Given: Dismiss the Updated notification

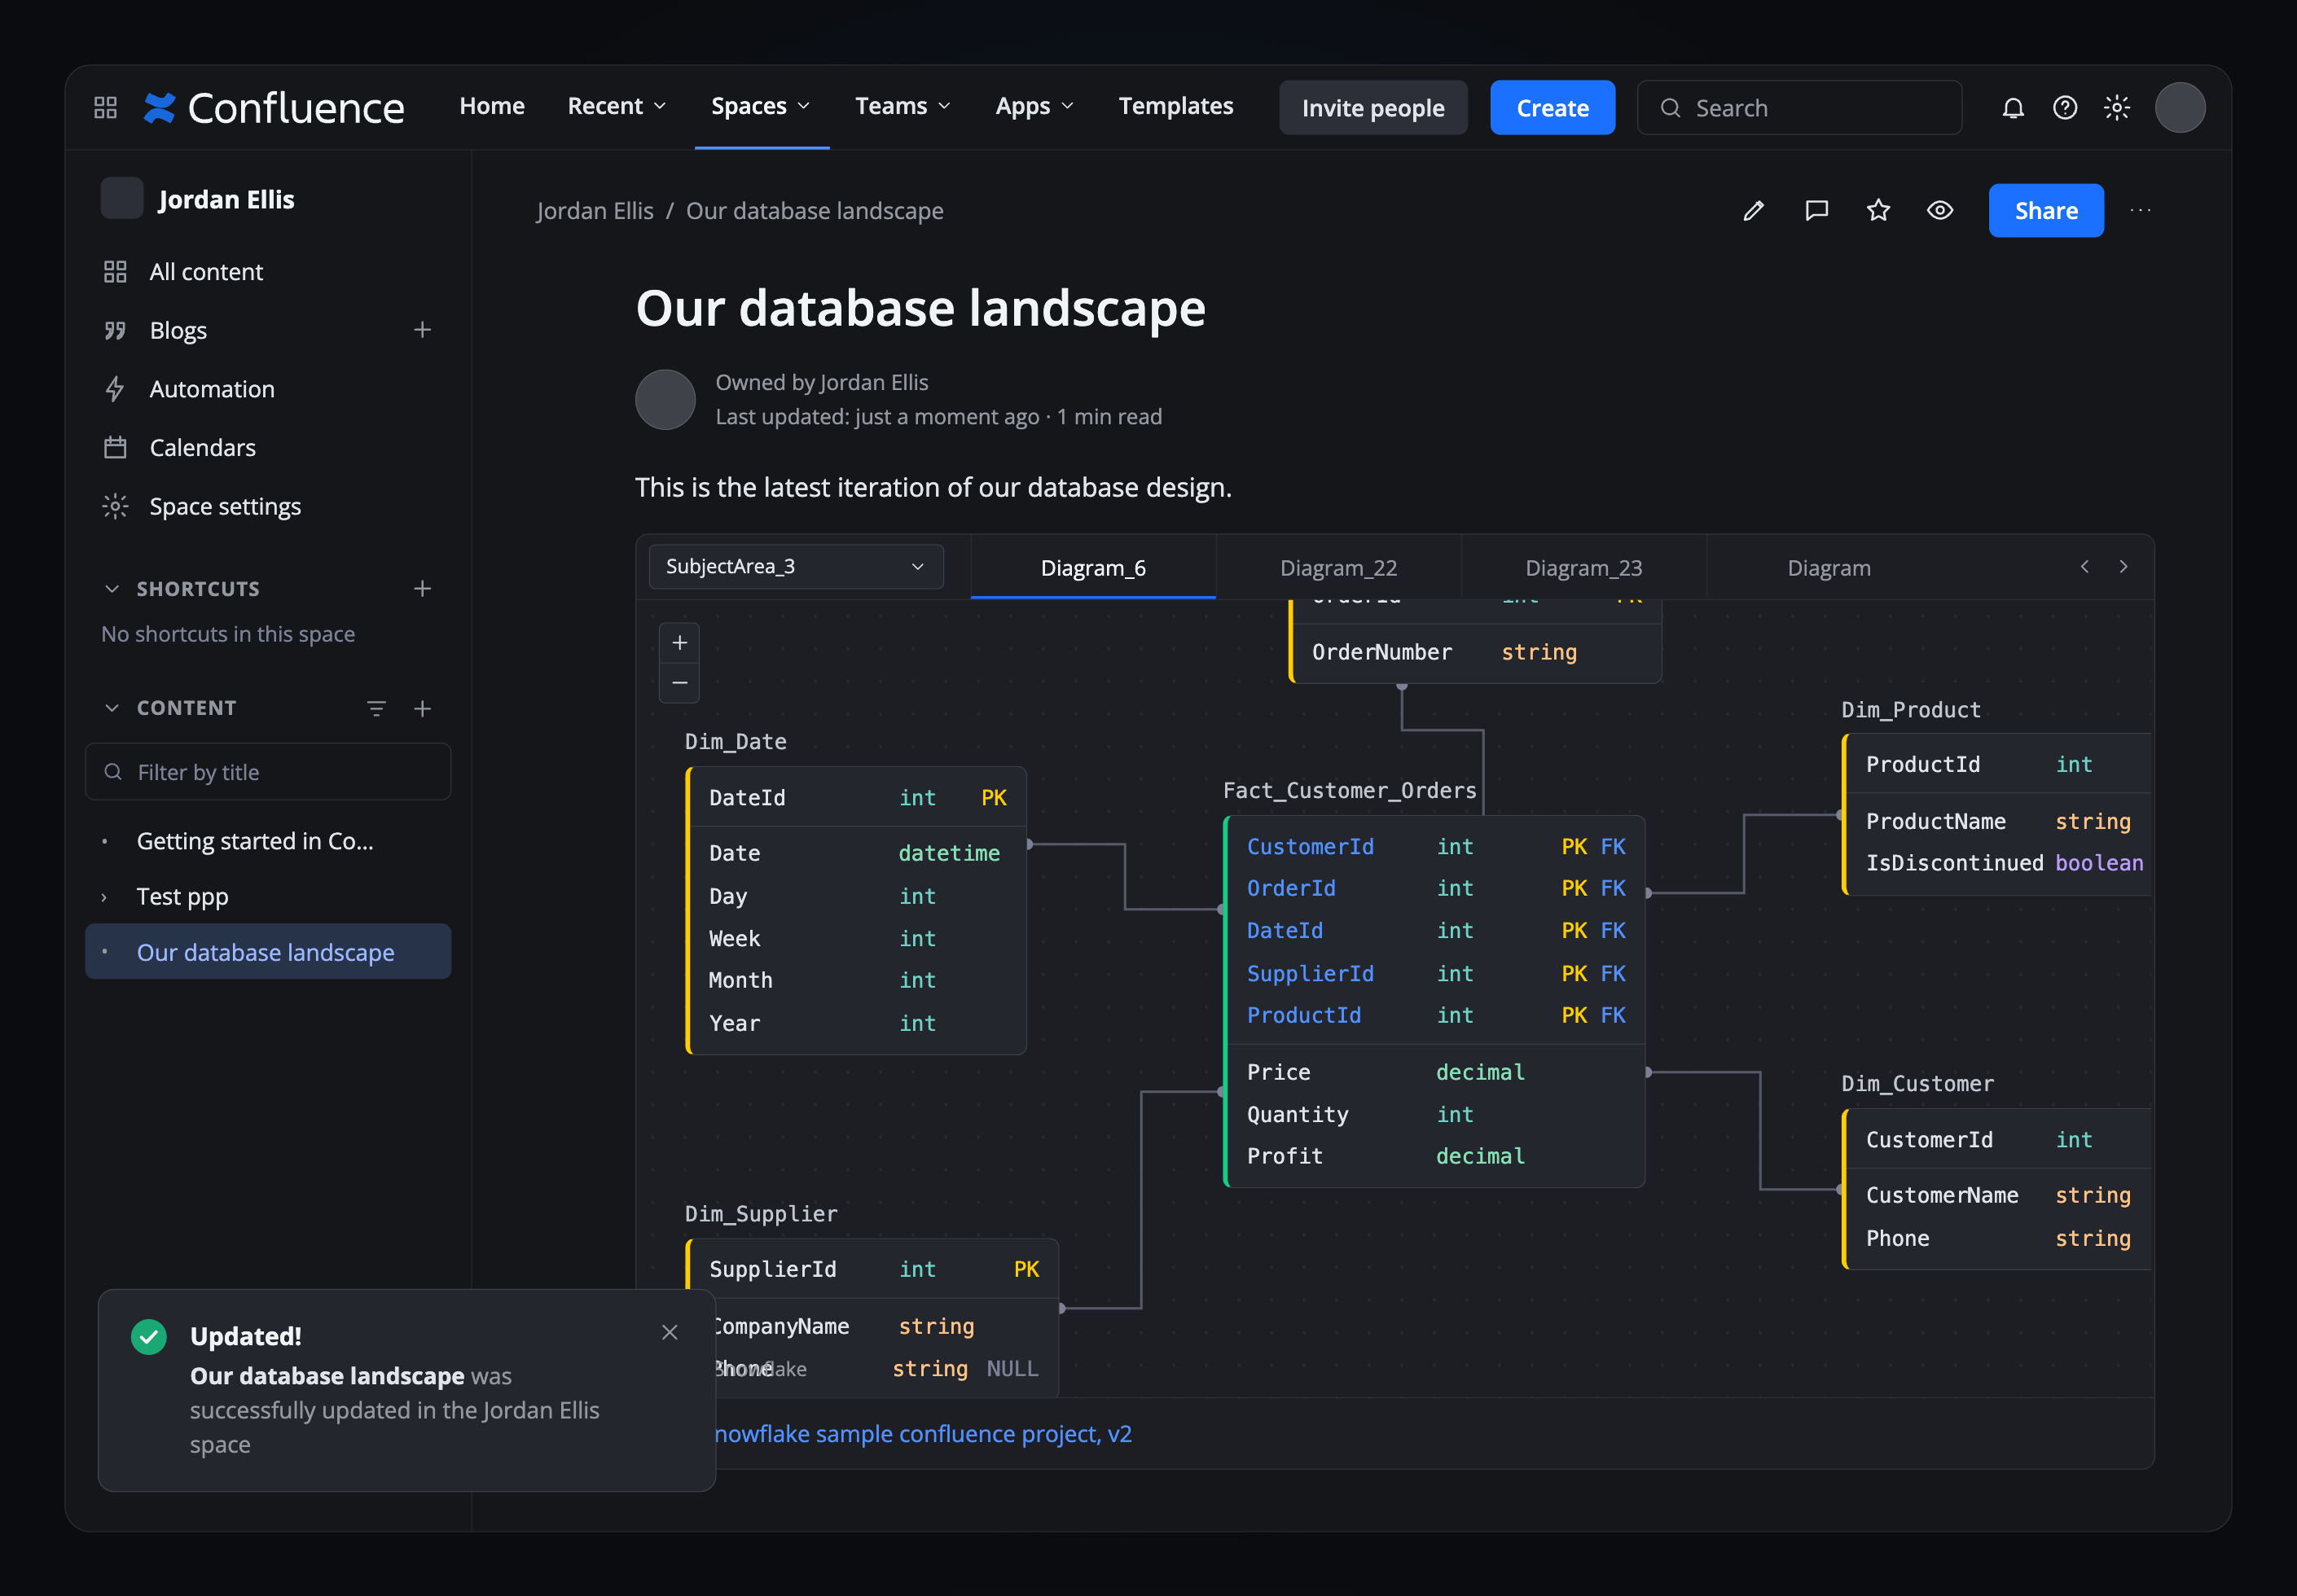Looking at the screenshot, I should click(x=670, y=1332).
